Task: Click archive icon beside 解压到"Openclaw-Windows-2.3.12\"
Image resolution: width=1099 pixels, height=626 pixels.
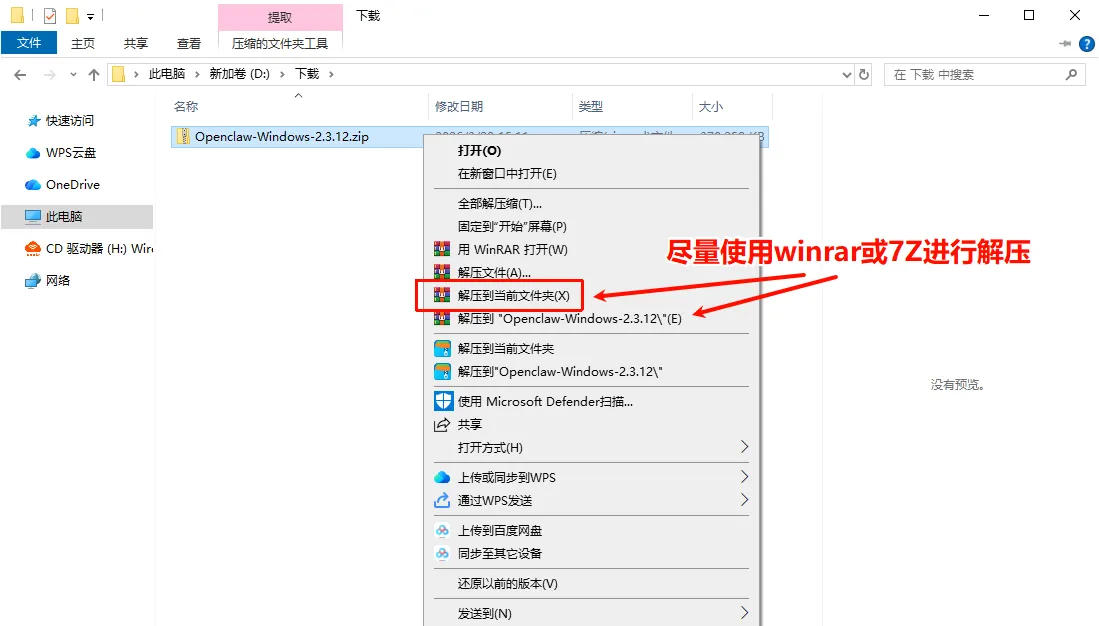Action: [442, 372]
